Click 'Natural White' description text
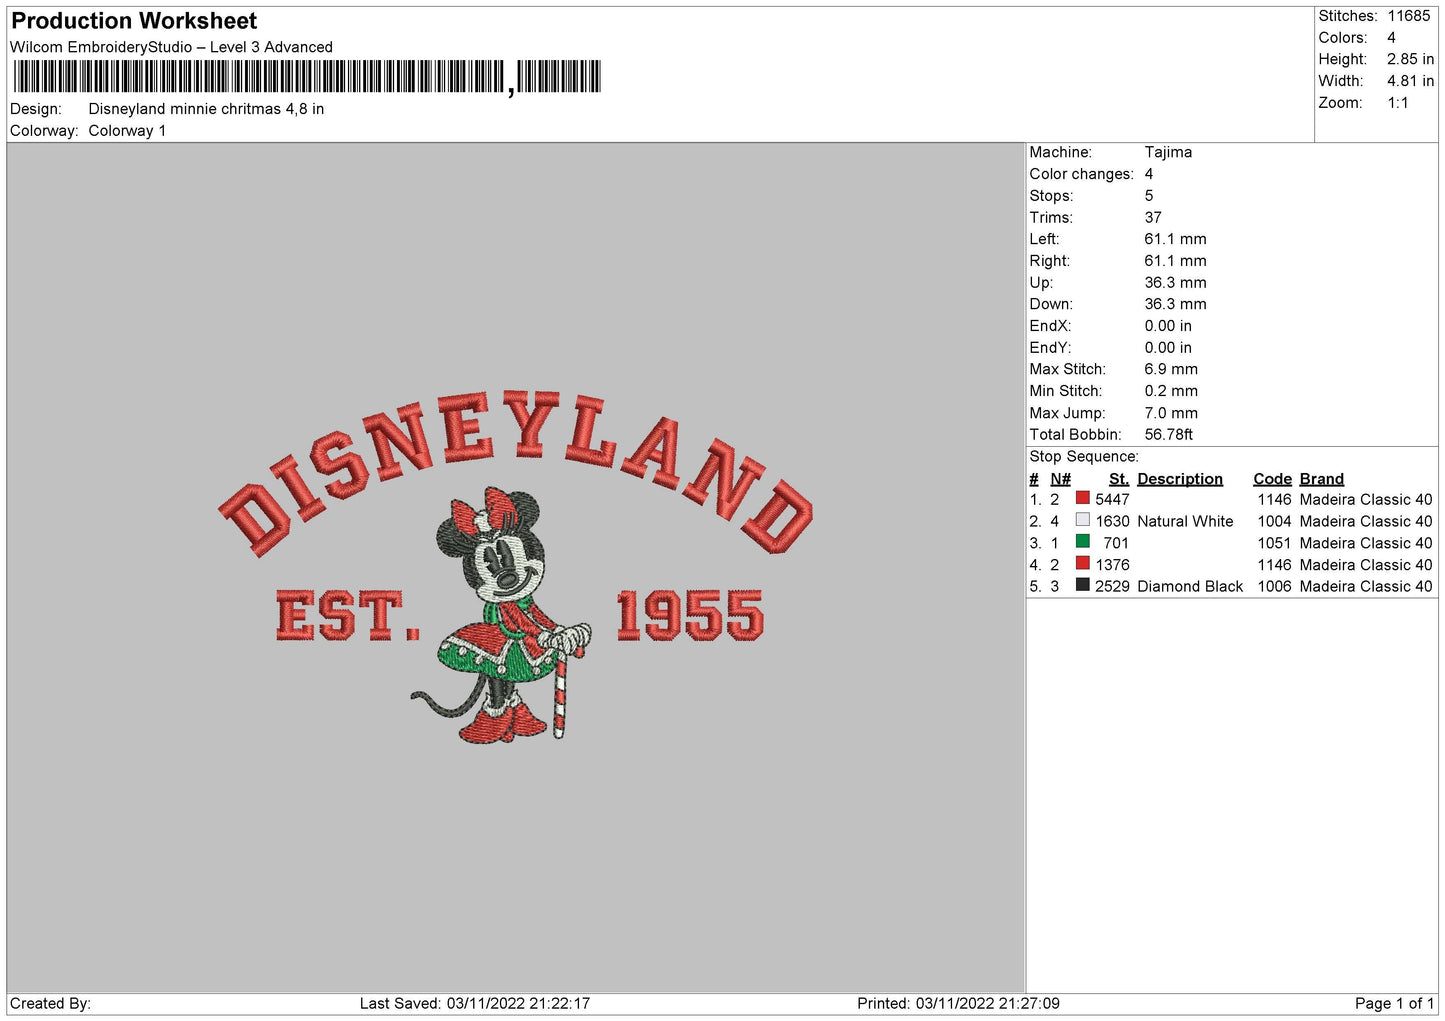1445x1021 pixels. (x=1185, y=521)
